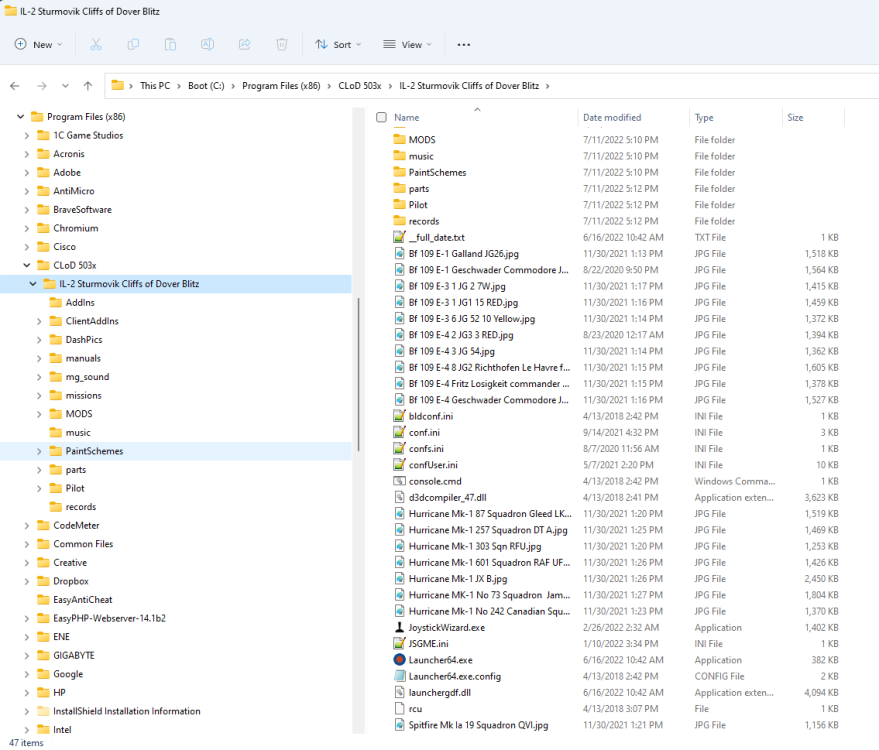This screenshot has height=750, width=879.
Task: Select Program Files (x86) in address breadcrumb
Action: coord(280,86)
